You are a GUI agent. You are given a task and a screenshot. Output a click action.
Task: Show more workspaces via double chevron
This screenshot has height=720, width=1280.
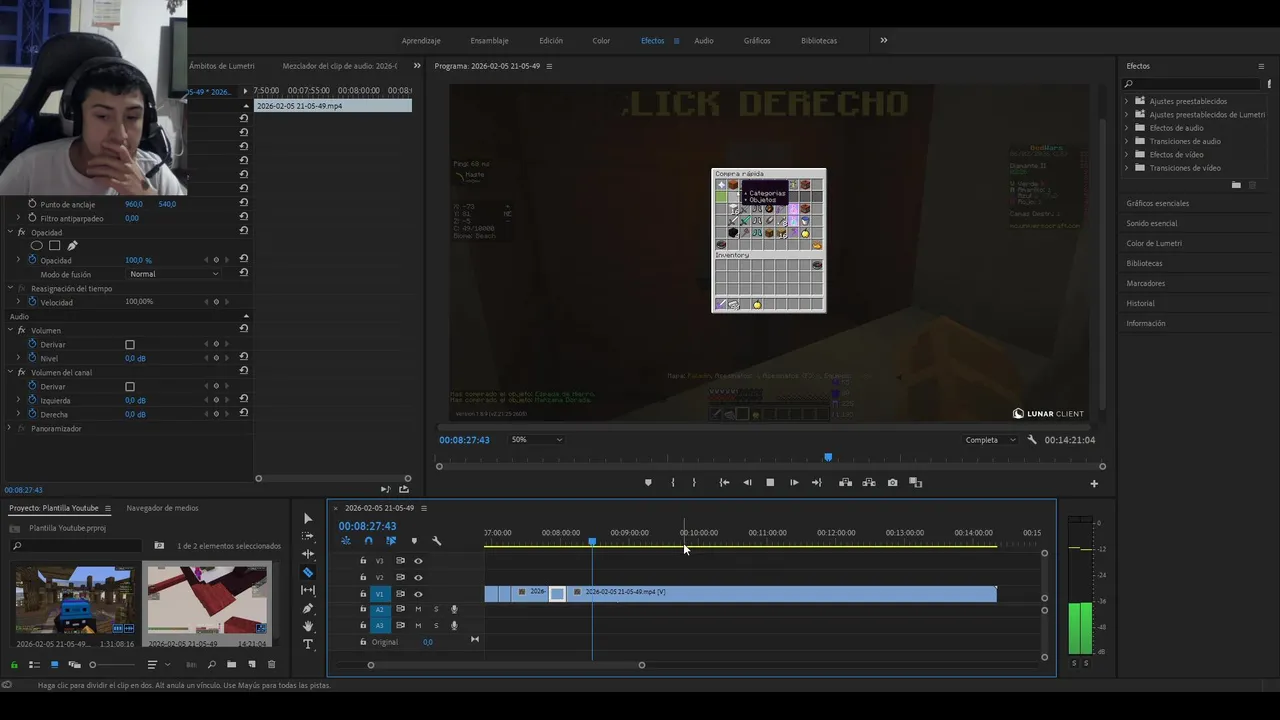click(883, 41)
